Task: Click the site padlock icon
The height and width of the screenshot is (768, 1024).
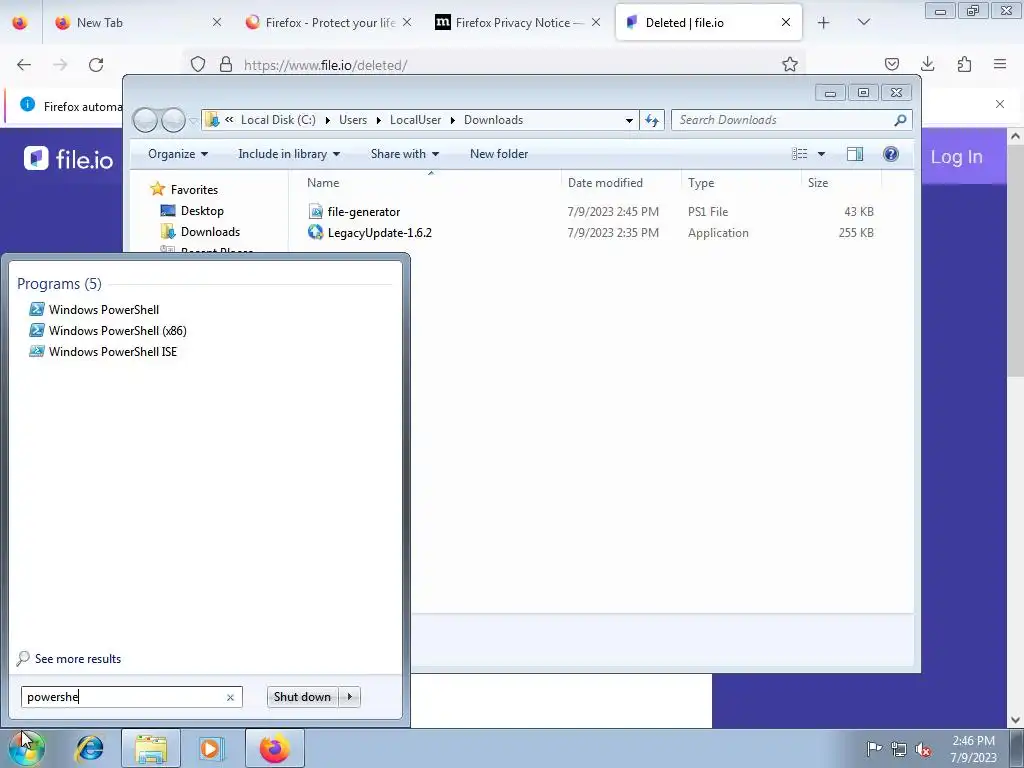Action: click(226, 64)
